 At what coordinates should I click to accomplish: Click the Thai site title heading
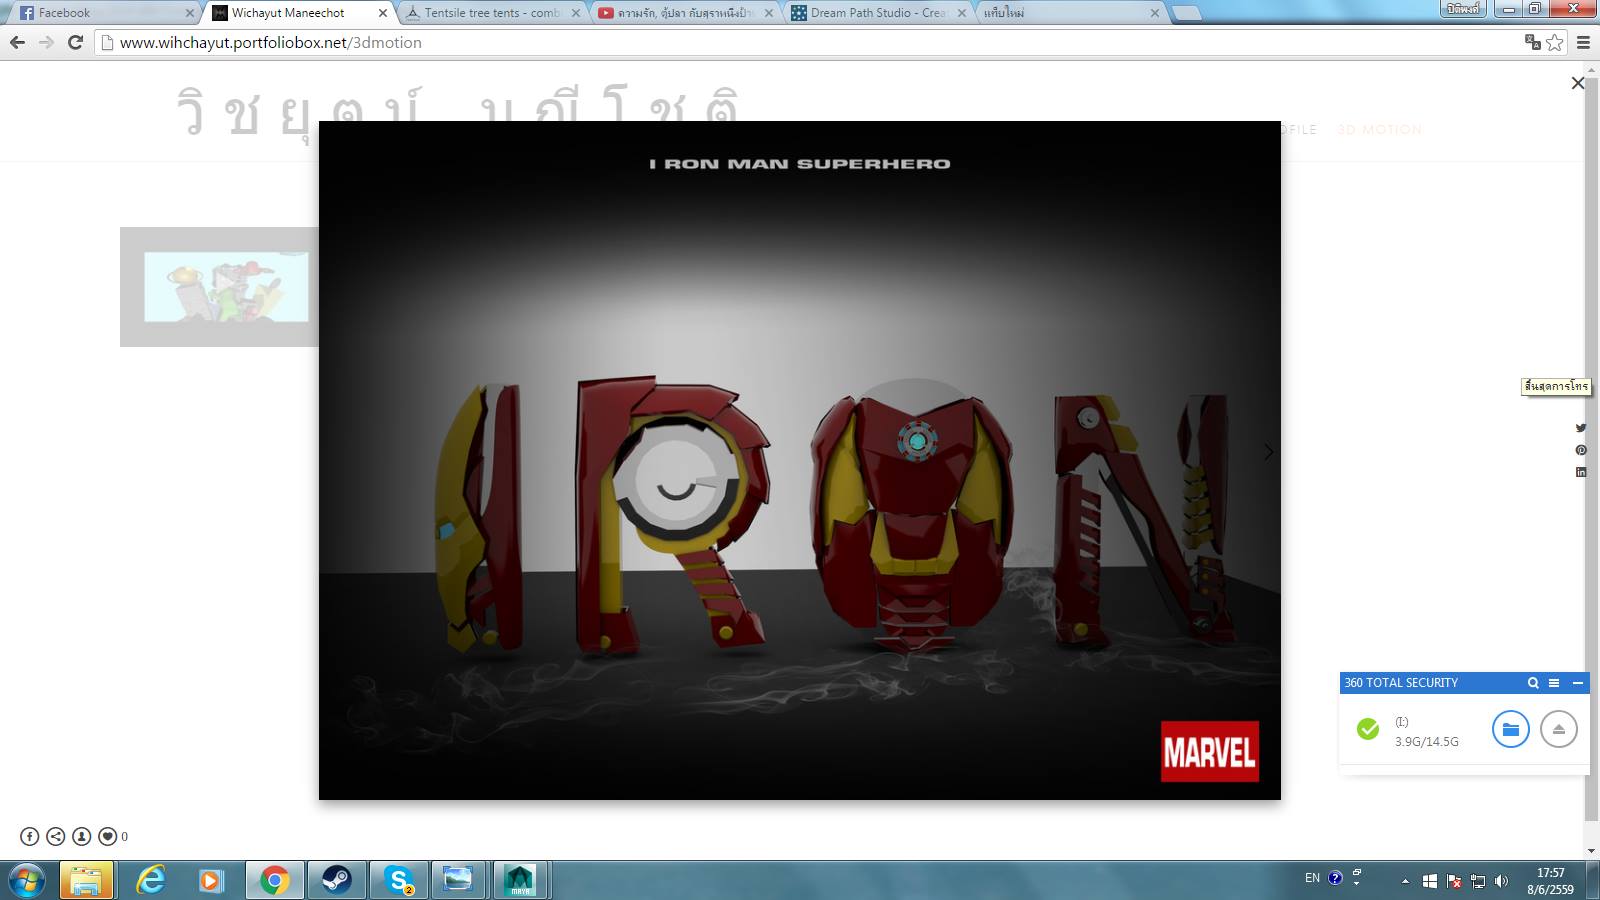[459, 112]
